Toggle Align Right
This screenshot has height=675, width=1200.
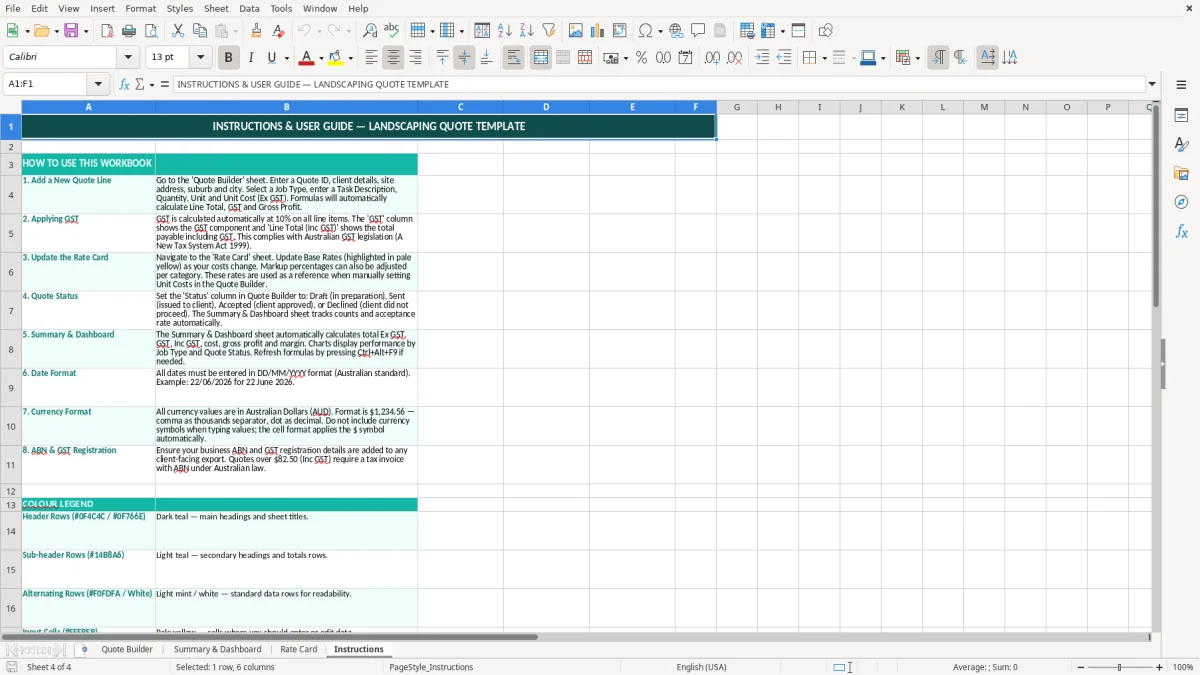tap(415, 58)
